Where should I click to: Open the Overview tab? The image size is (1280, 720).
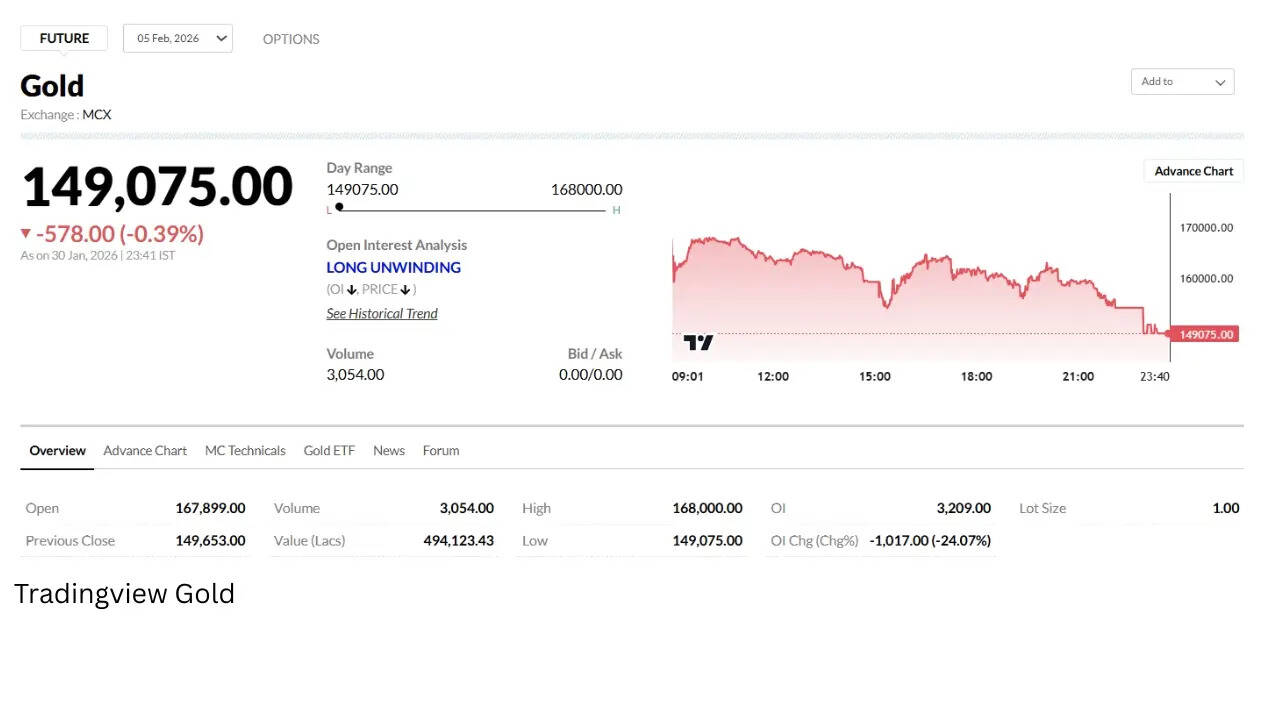click(x=57, y=451)
